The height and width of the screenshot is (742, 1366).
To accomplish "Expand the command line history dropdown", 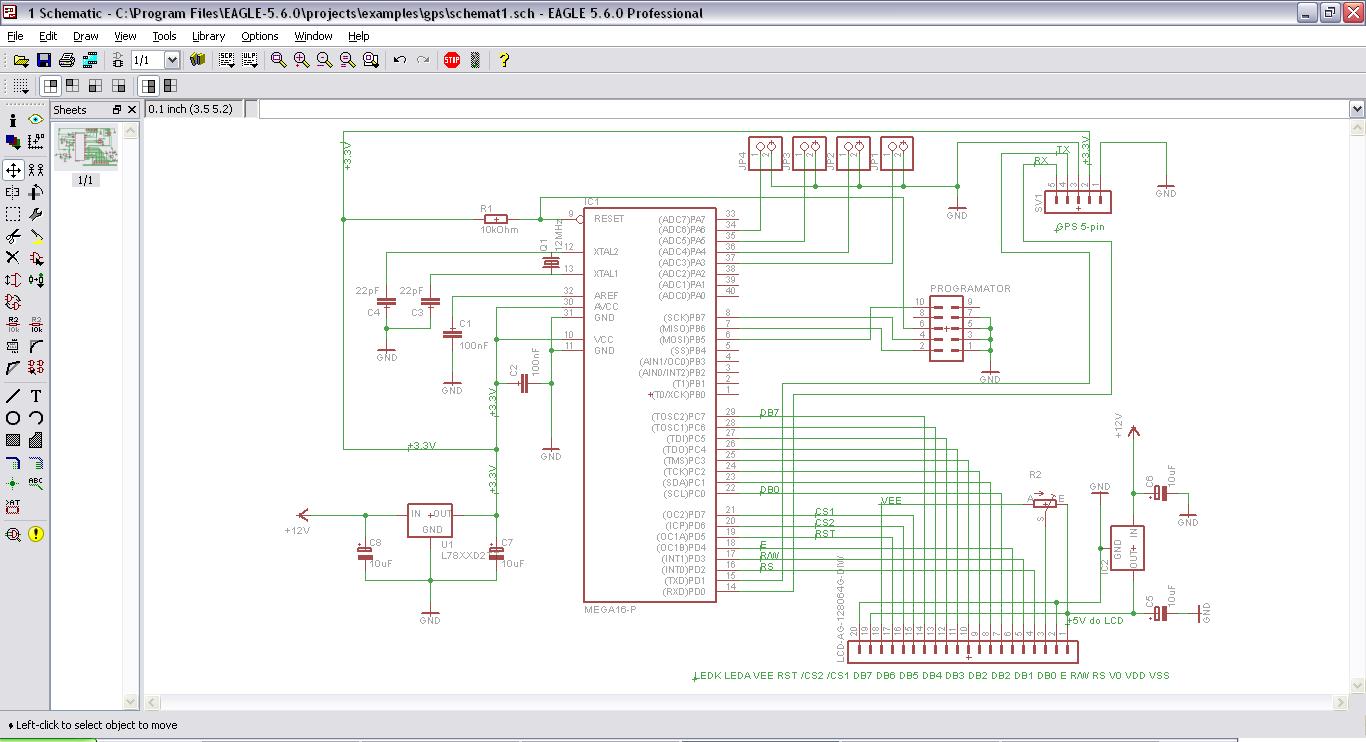I will click(1357, 109).
